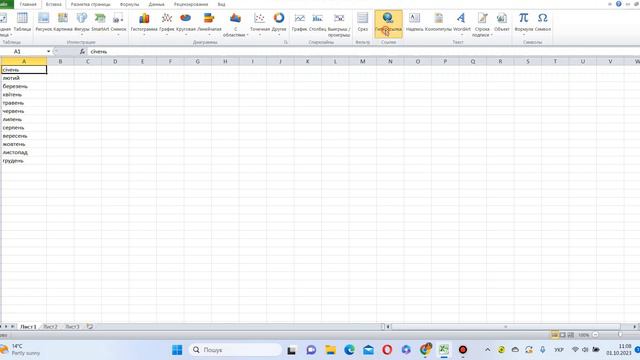Image resolution: width=640 pixels, height=360 pixels.
Task: Select the cell containing грудень
Action: point(24,161)
